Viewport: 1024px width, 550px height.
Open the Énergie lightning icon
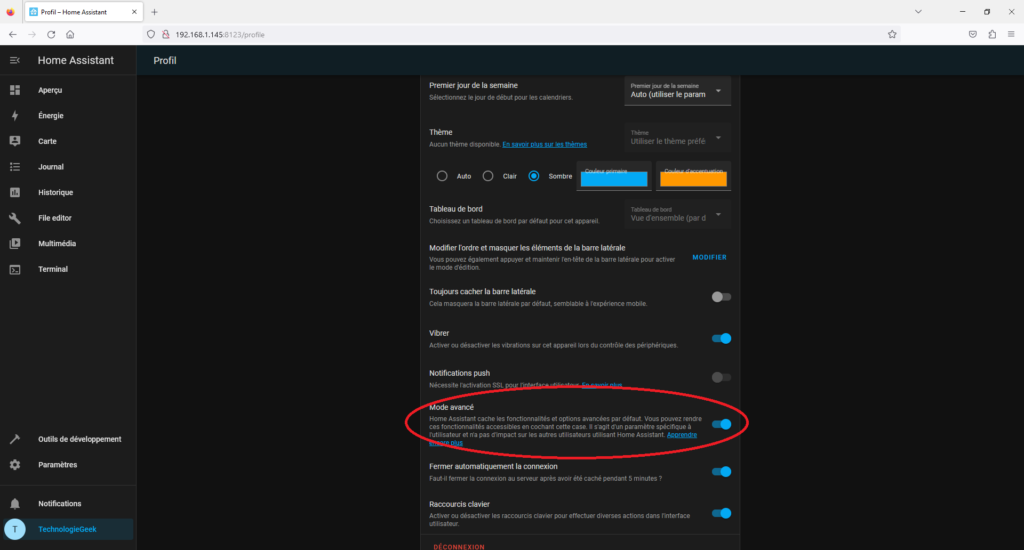(15, 116)
